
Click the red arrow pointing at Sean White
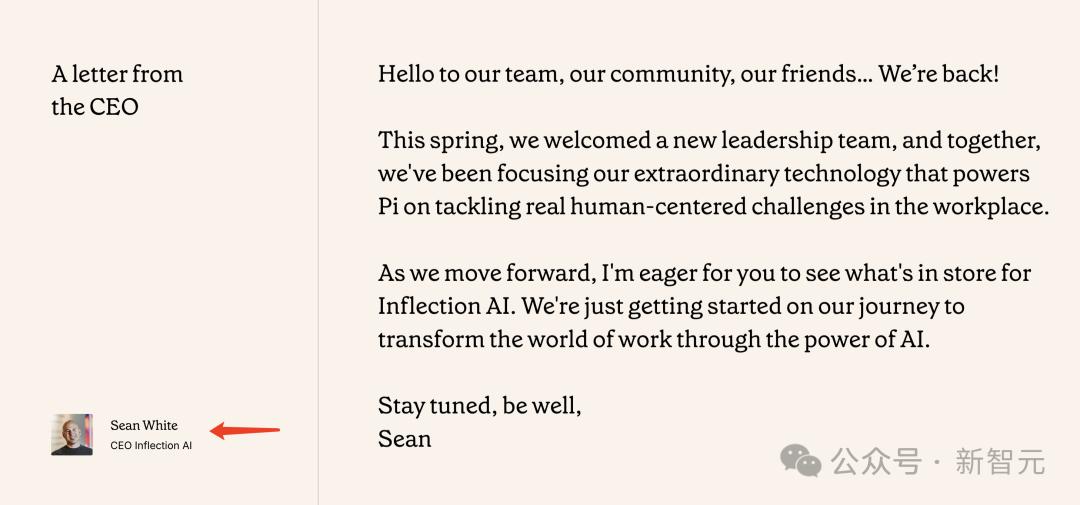pyautogui.click(x=245, y=432)
